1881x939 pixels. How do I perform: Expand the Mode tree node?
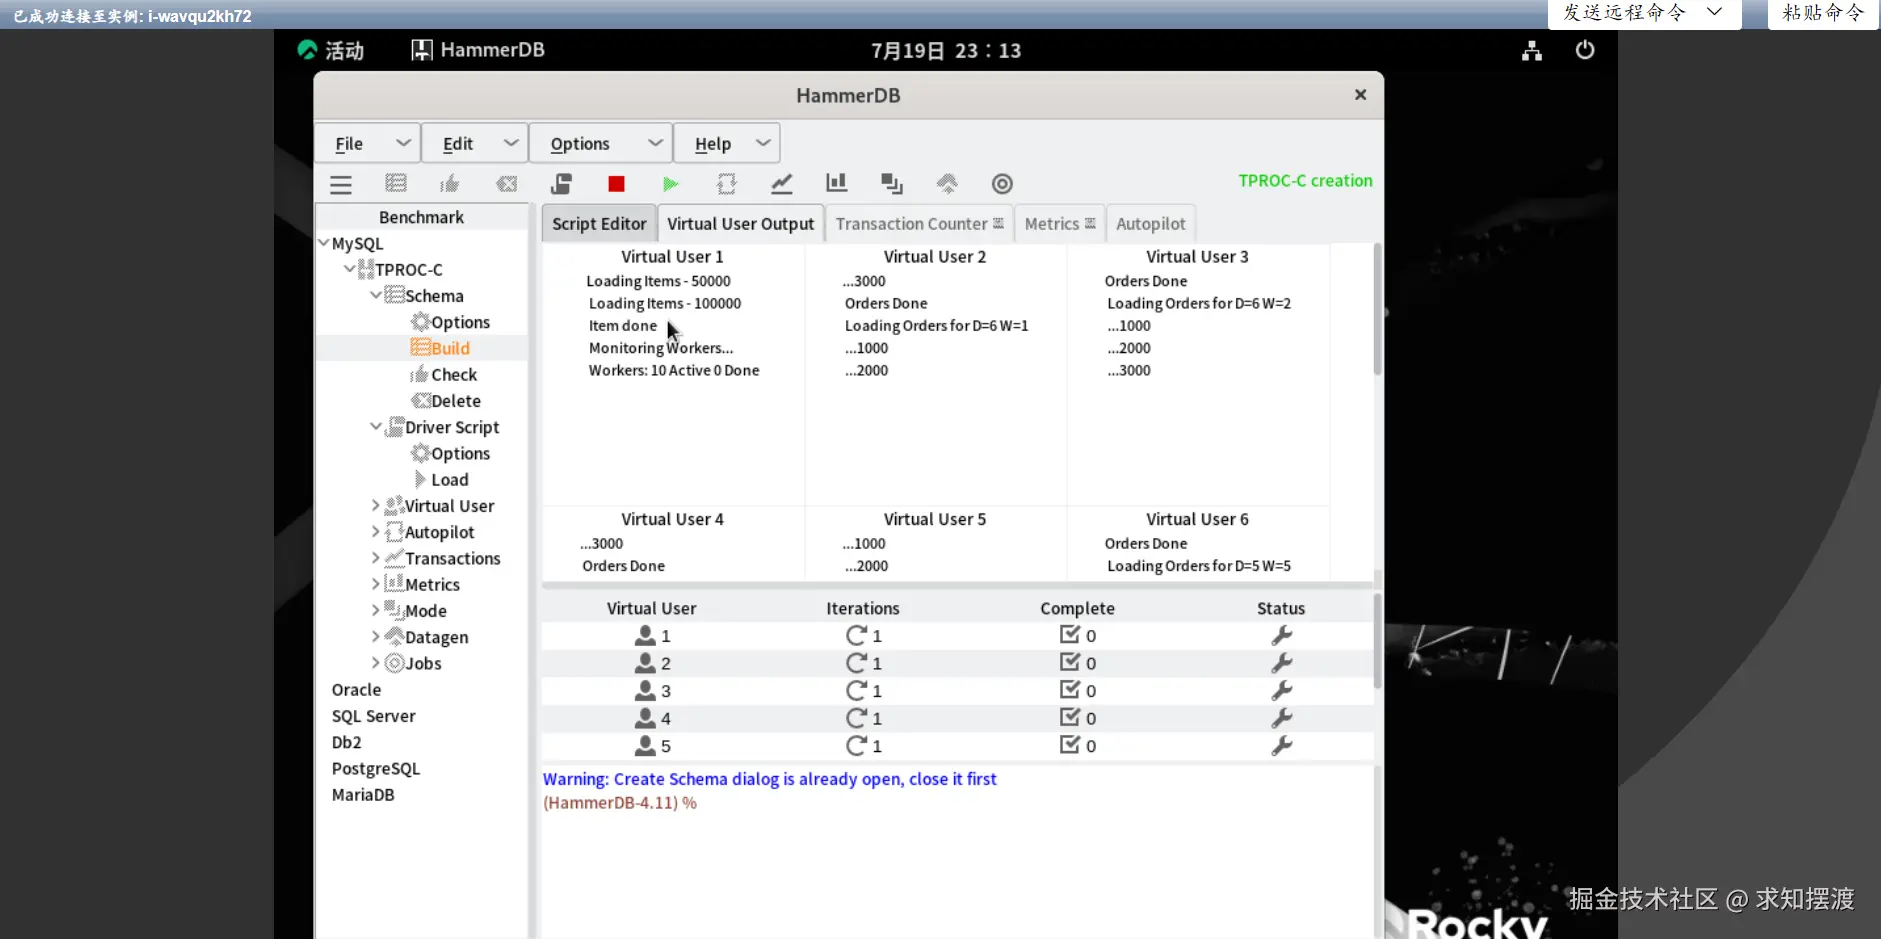pos(376,610)
